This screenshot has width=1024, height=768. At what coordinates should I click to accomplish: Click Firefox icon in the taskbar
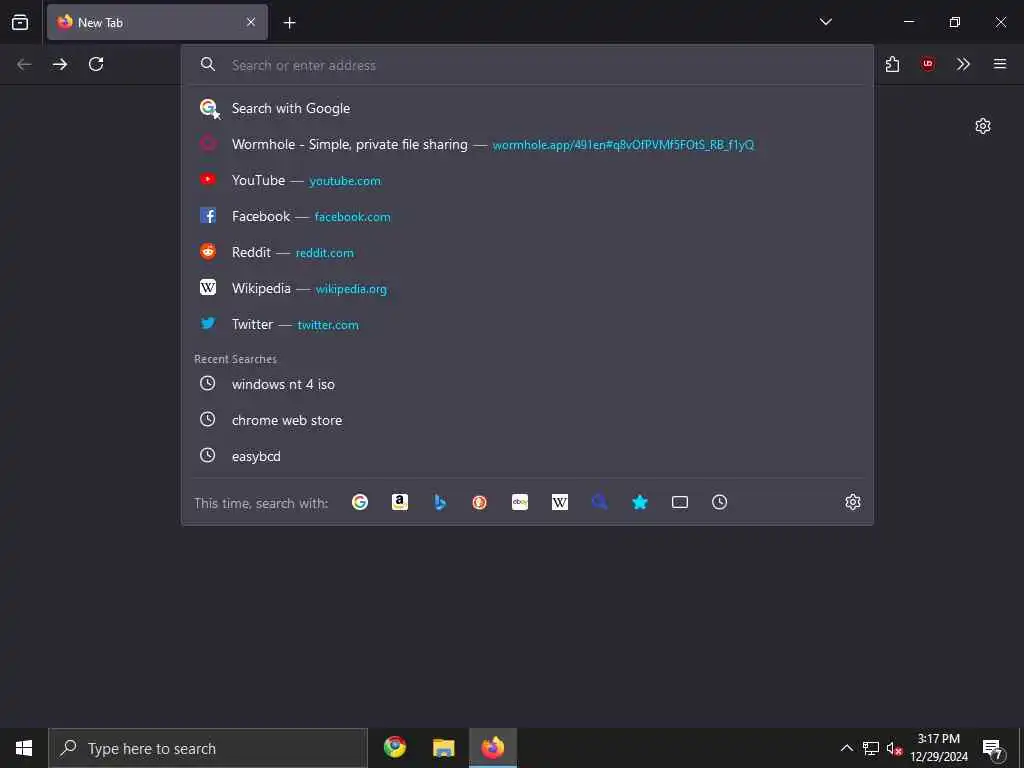tap(493, 748)
